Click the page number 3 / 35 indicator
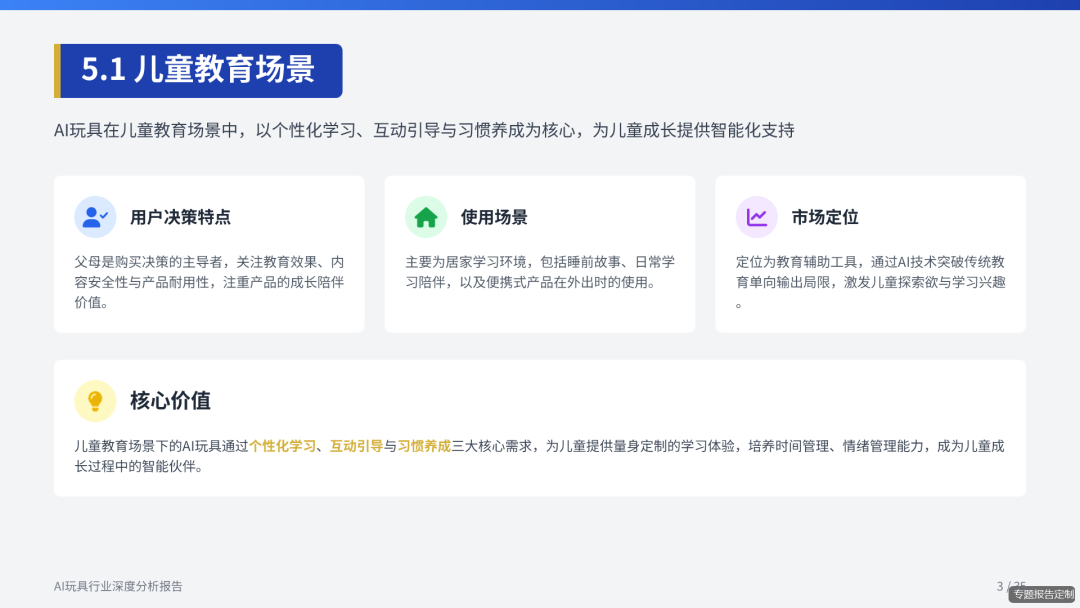This screenshot has width=1080, height=608. point(1010,586)
